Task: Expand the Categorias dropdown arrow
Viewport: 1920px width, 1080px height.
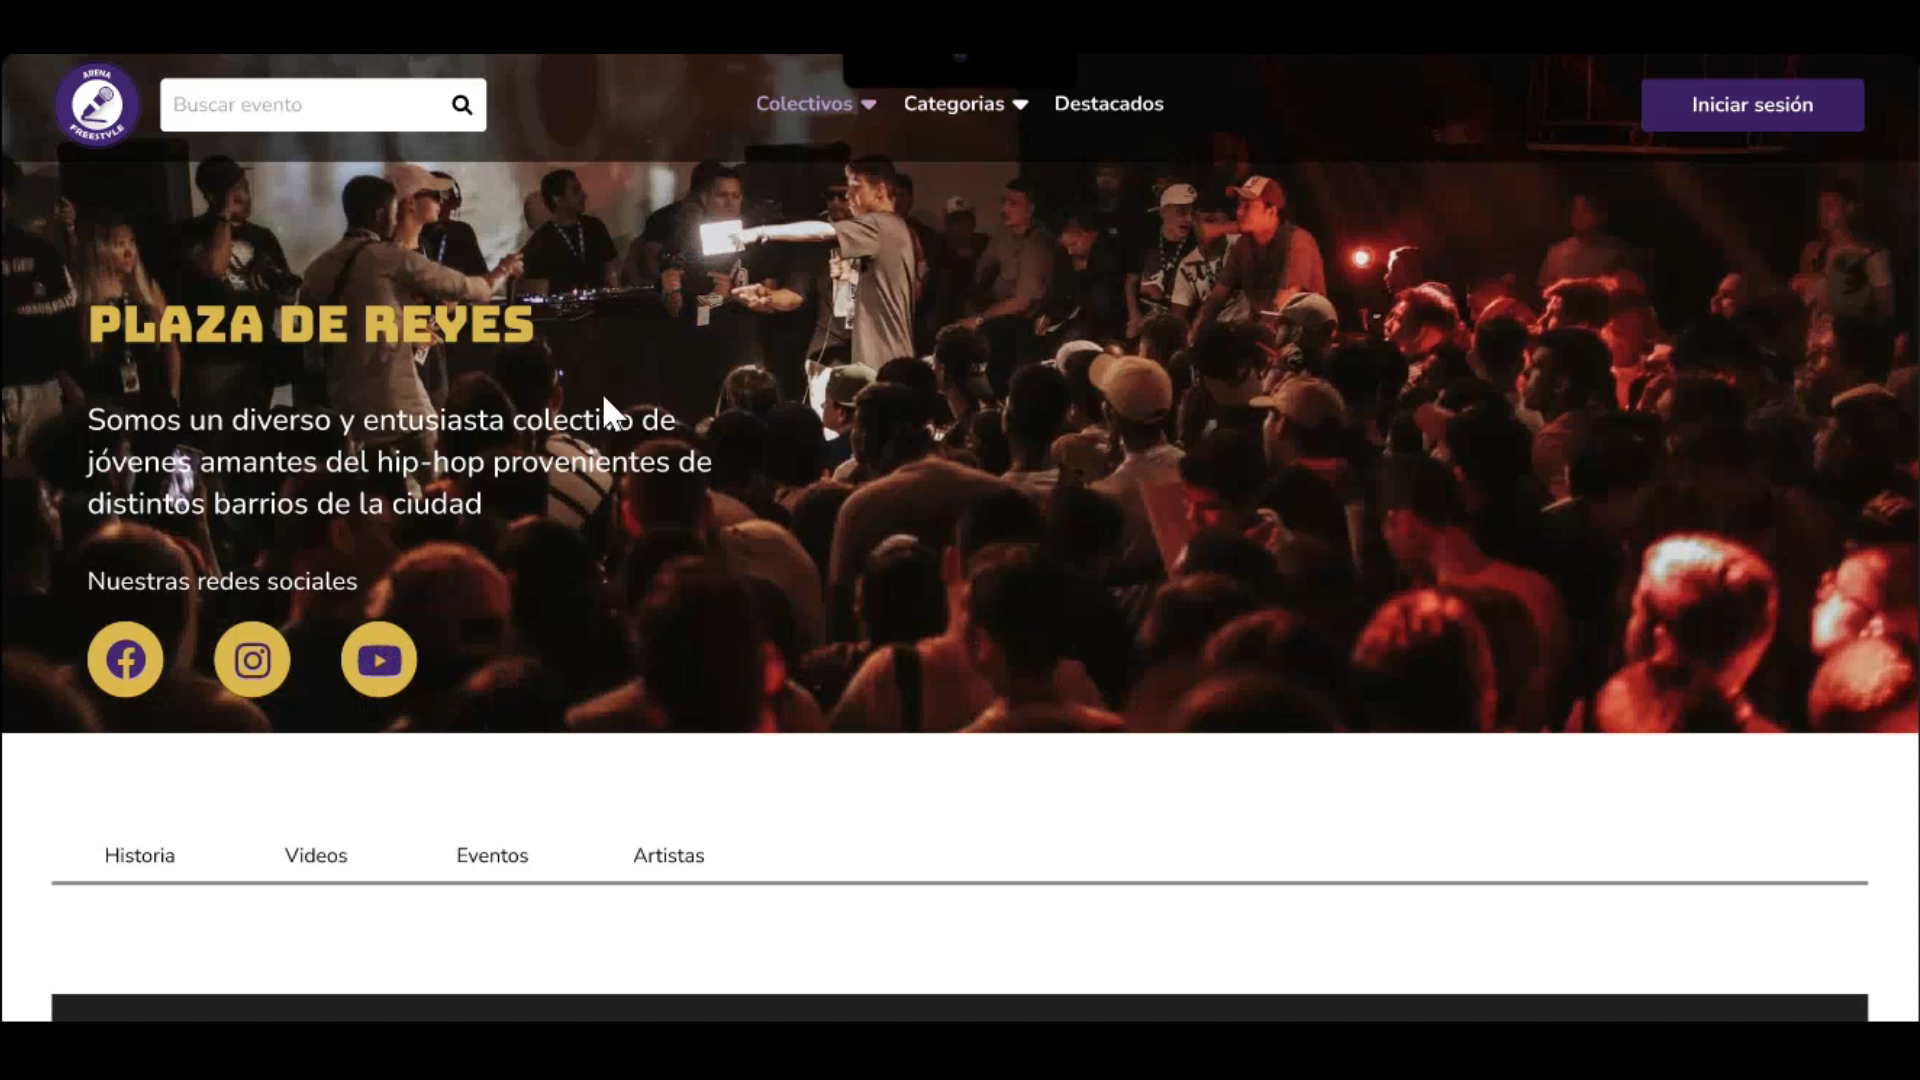Action: [x=1020, y=105]
